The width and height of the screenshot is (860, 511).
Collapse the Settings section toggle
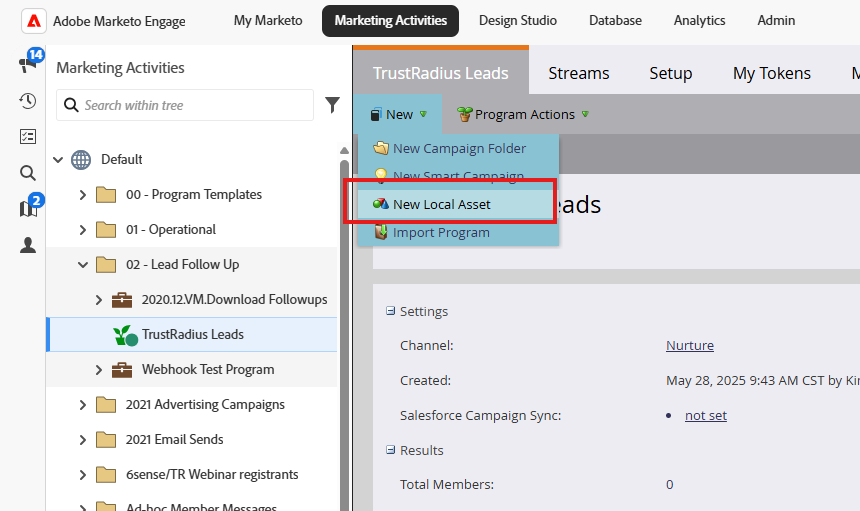391,311
